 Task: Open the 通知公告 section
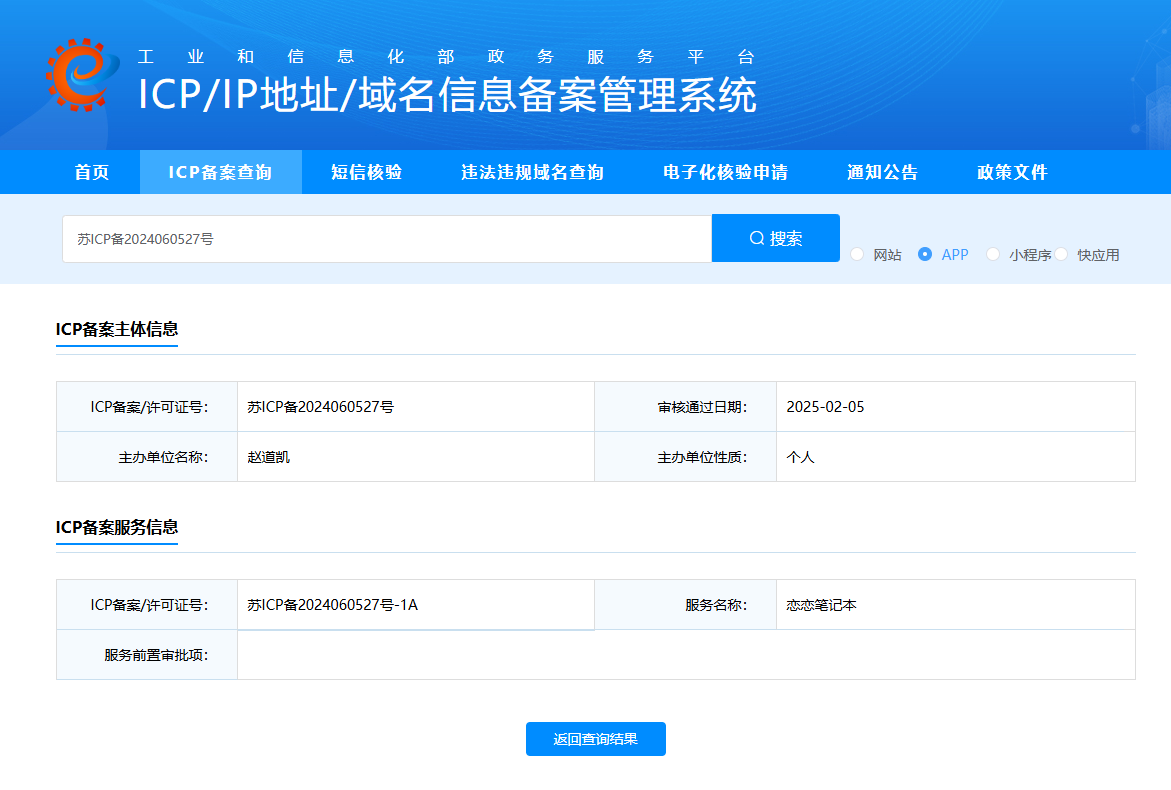[880, 171]
